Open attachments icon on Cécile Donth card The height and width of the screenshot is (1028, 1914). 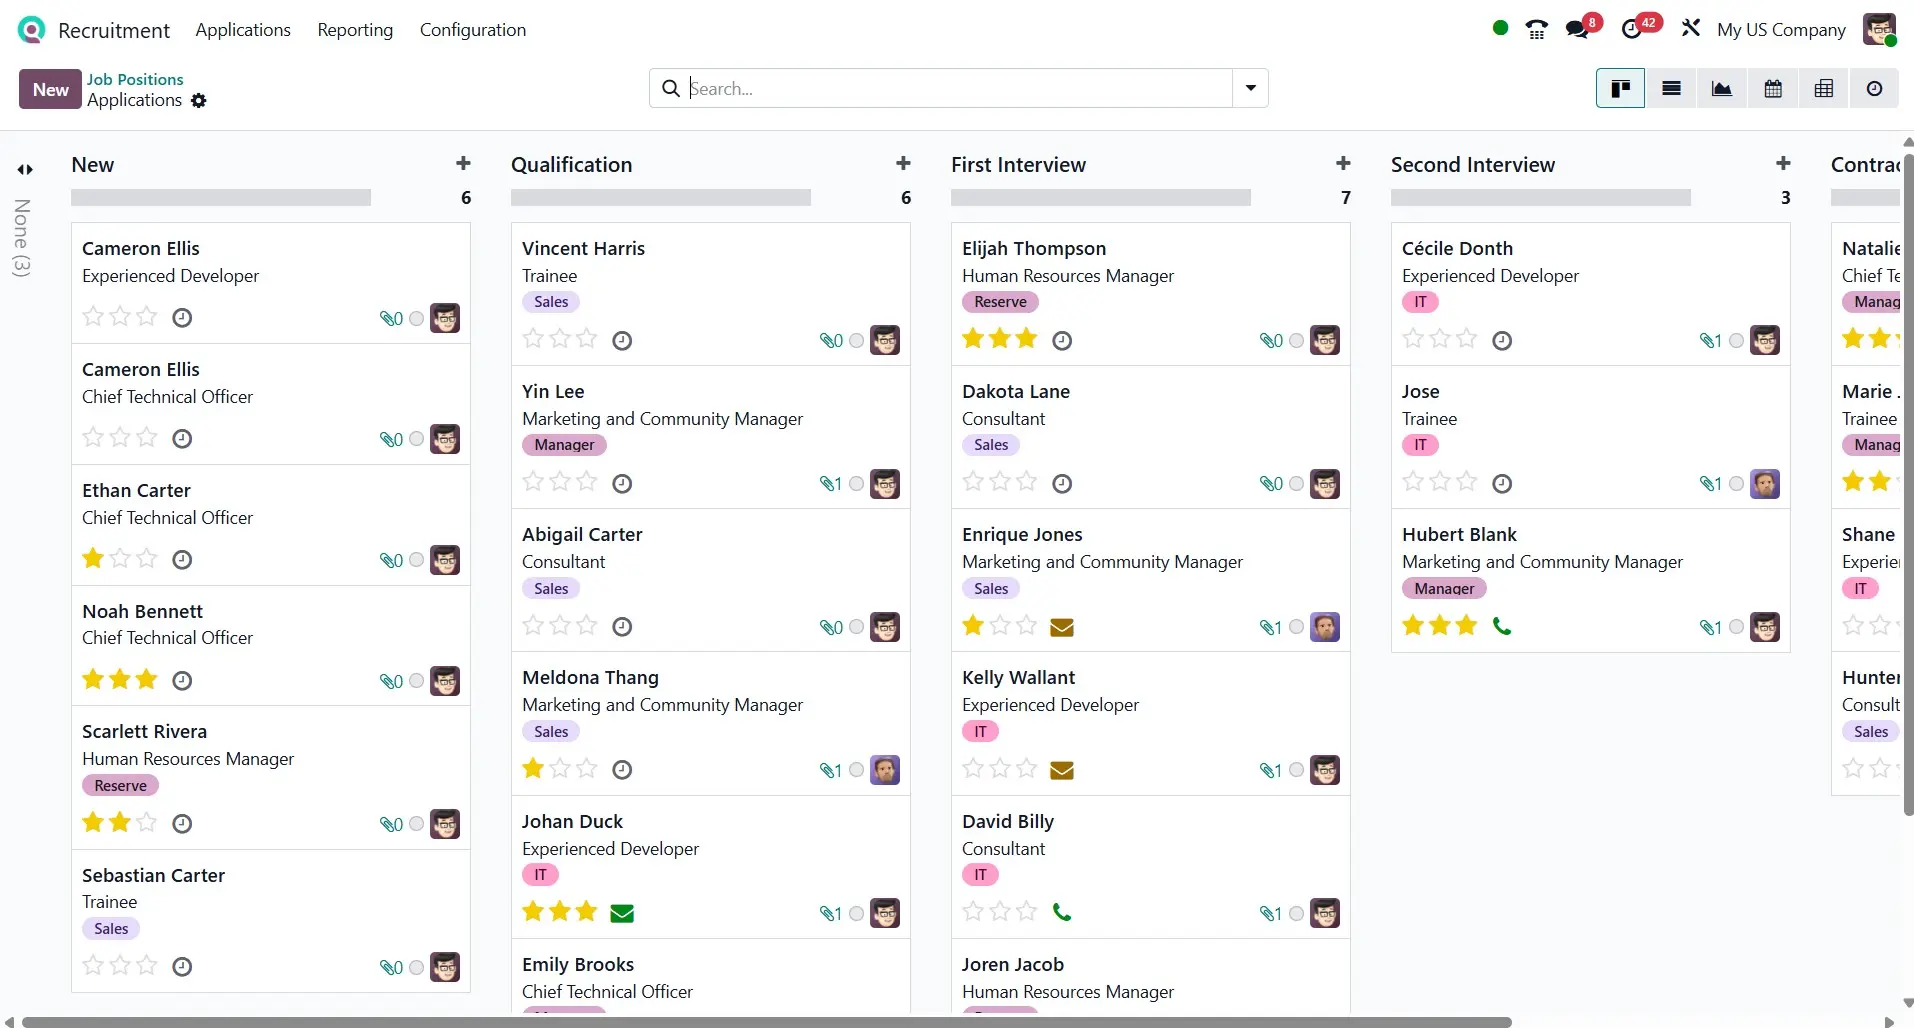pyautogui.click(x=1710, y=341)
